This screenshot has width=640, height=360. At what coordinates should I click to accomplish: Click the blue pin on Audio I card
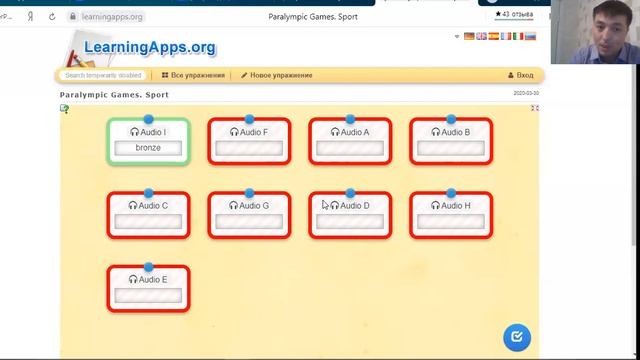[x=149, y=119]
